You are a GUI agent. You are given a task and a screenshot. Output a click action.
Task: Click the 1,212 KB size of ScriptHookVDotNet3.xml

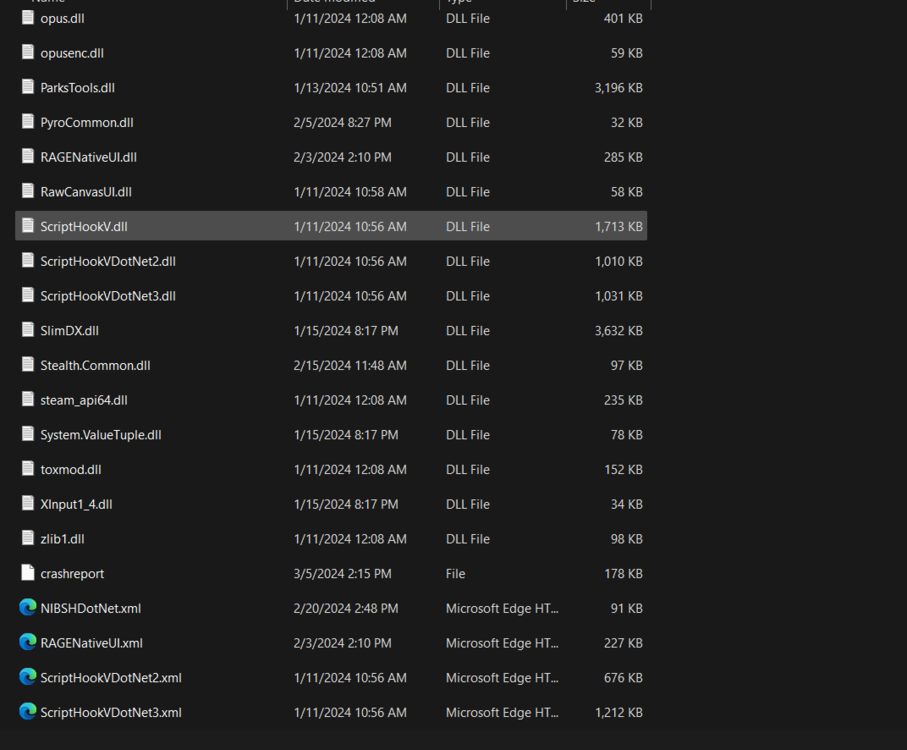[x=618, y=712]
